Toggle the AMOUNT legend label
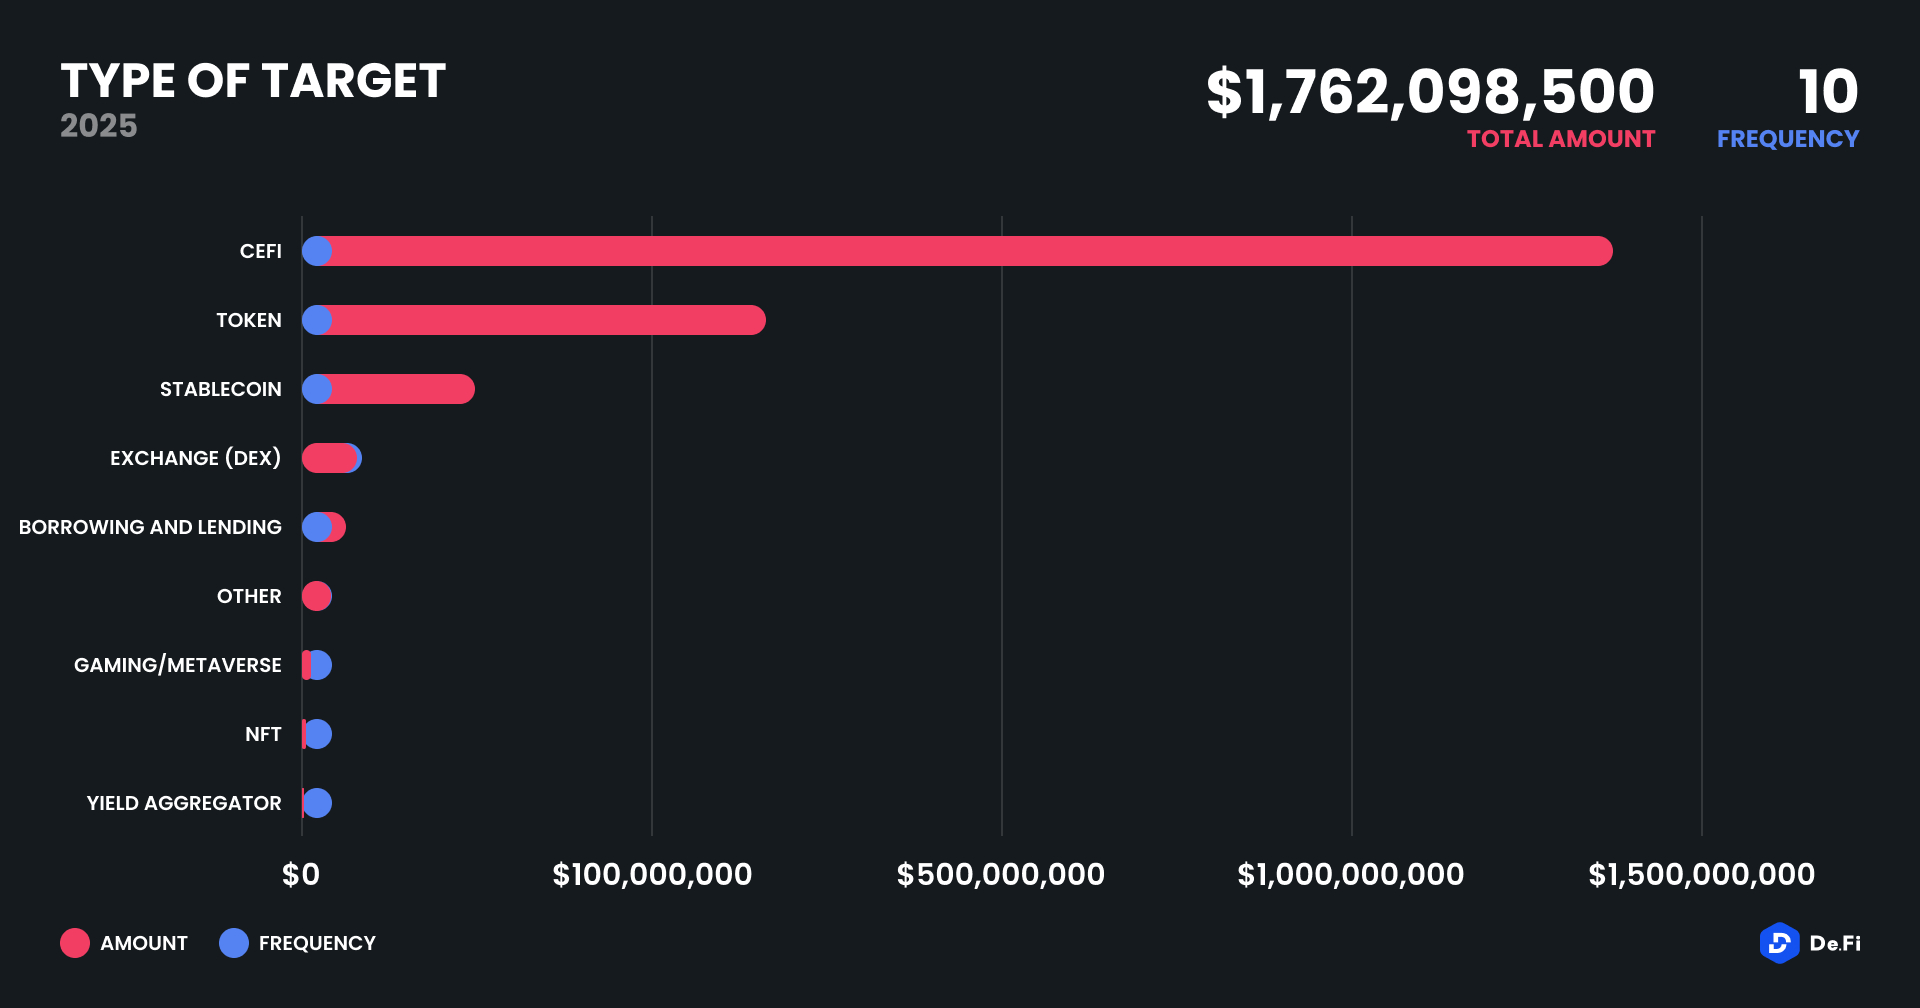1920x1008 pixels. (x=144, y=943)
